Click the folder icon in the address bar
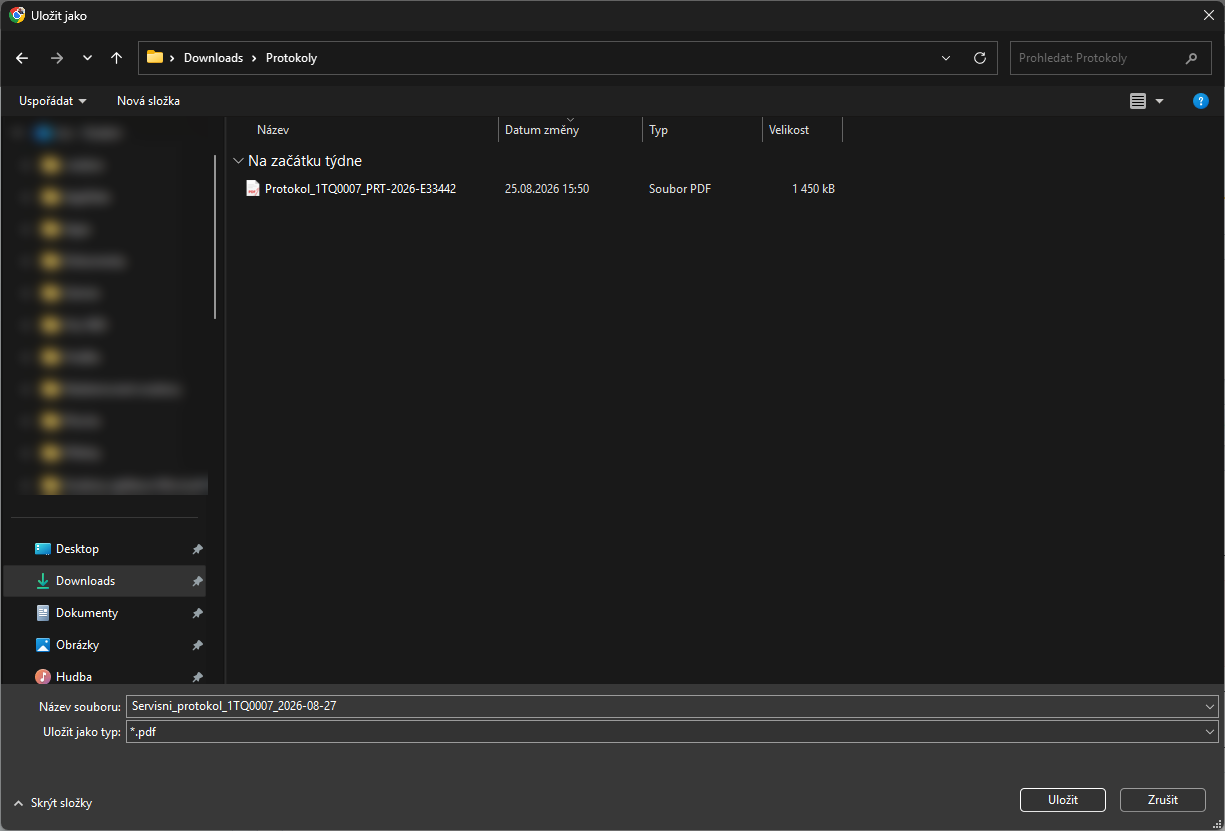 (155, 57)
